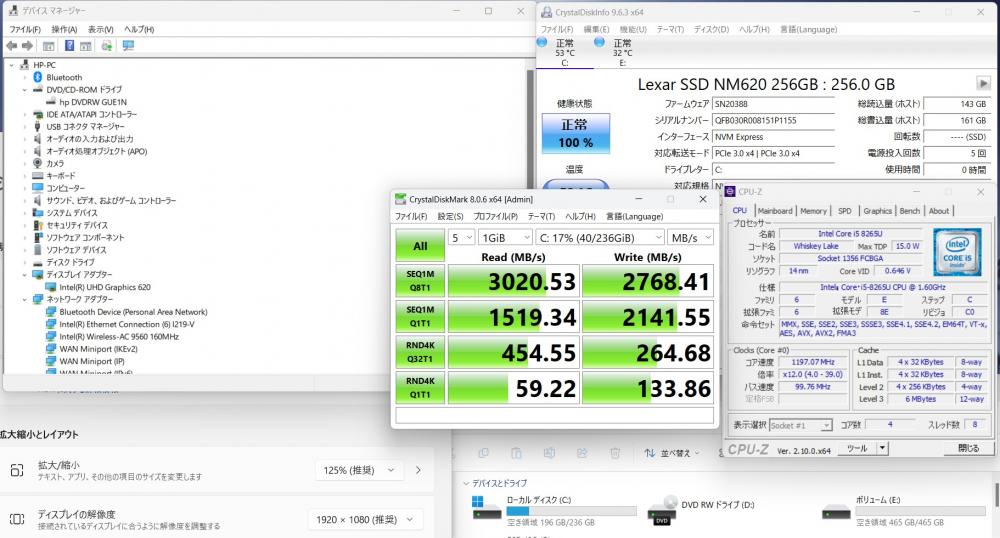Click the DVD RW Drive (D:) icon
1000x538 pixels.
click(662, 509)
